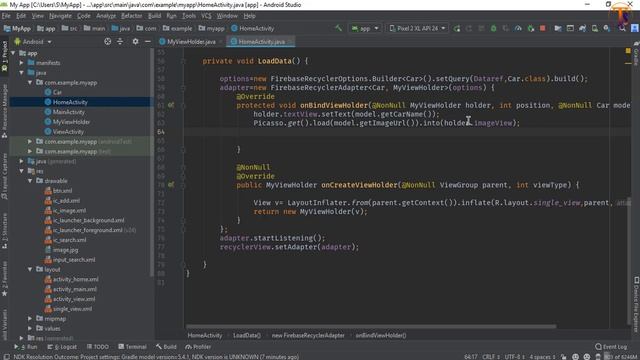Screen dimensions: 640x360
Task: Click the Apply Changes icon next to Run
Action: click(x=469, y=29)
